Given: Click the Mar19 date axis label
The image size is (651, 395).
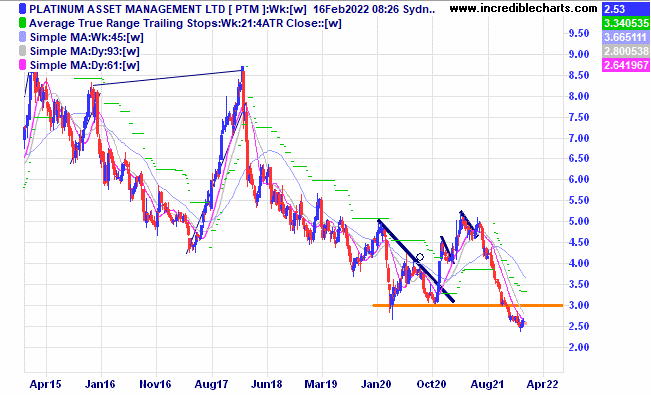Looking at the screenshot, I should pyautogui.click(x=321, y=384).
